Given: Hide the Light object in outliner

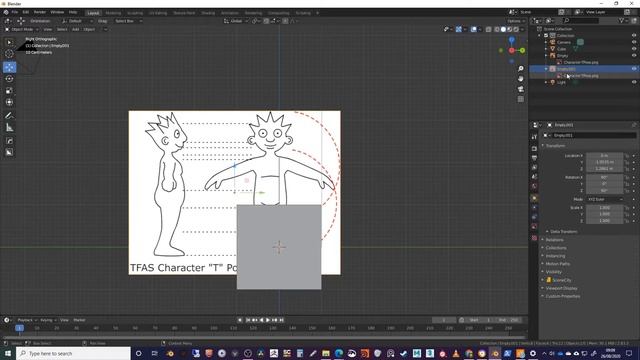Looking at the screenshot, I should (634, 82).
